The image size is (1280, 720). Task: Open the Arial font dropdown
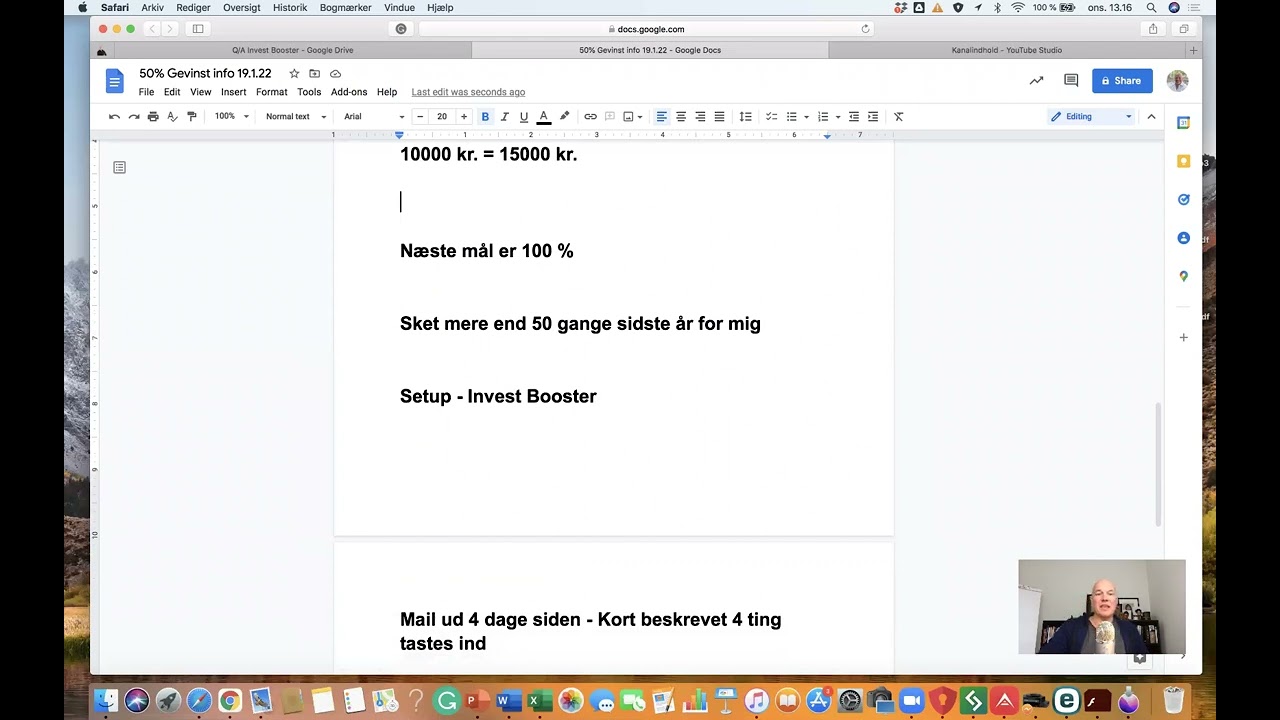(374, 117)
